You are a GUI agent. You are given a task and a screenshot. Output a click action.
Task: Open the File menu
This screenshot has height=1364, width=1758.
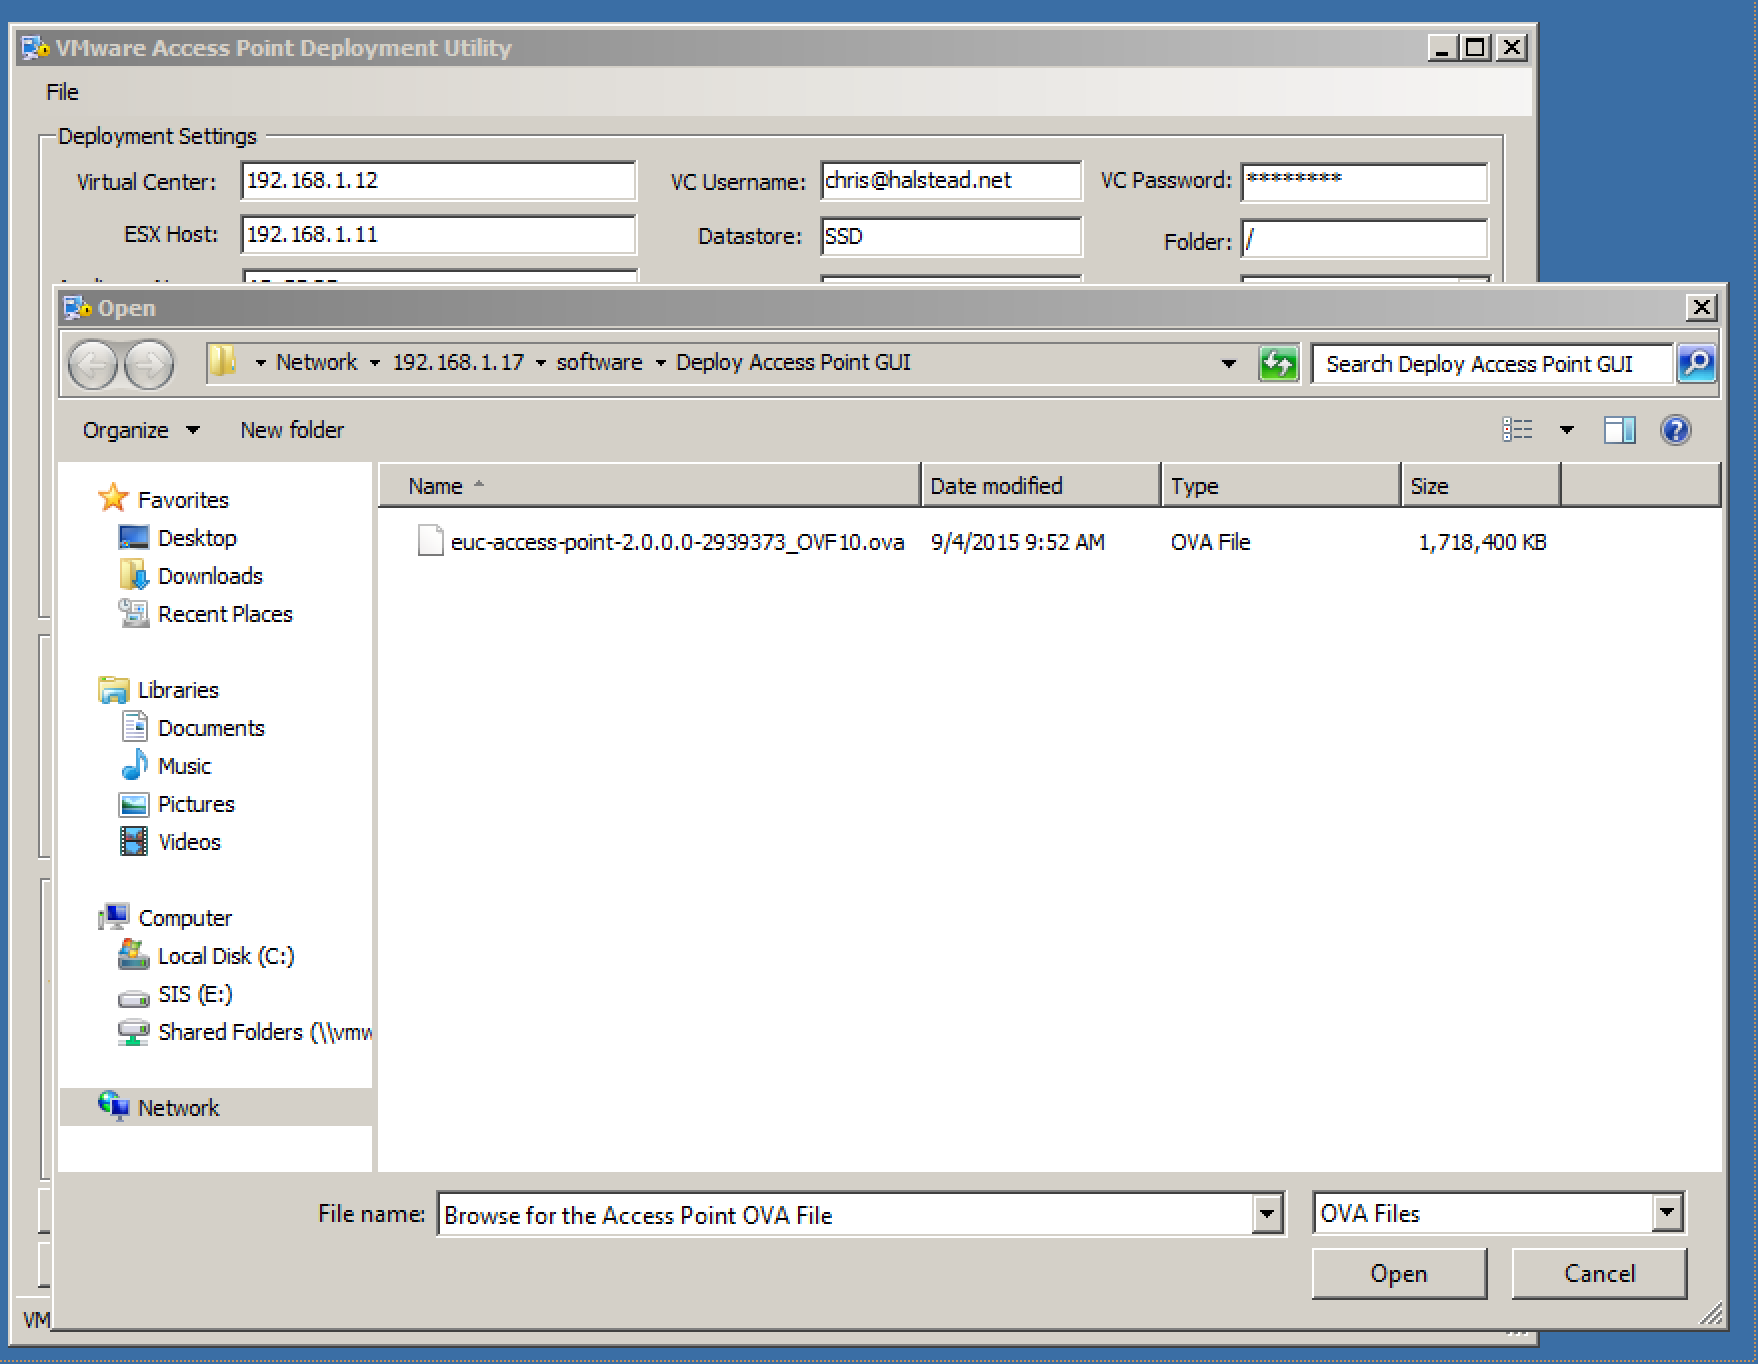pyautogui.click(x=62, y=92)
